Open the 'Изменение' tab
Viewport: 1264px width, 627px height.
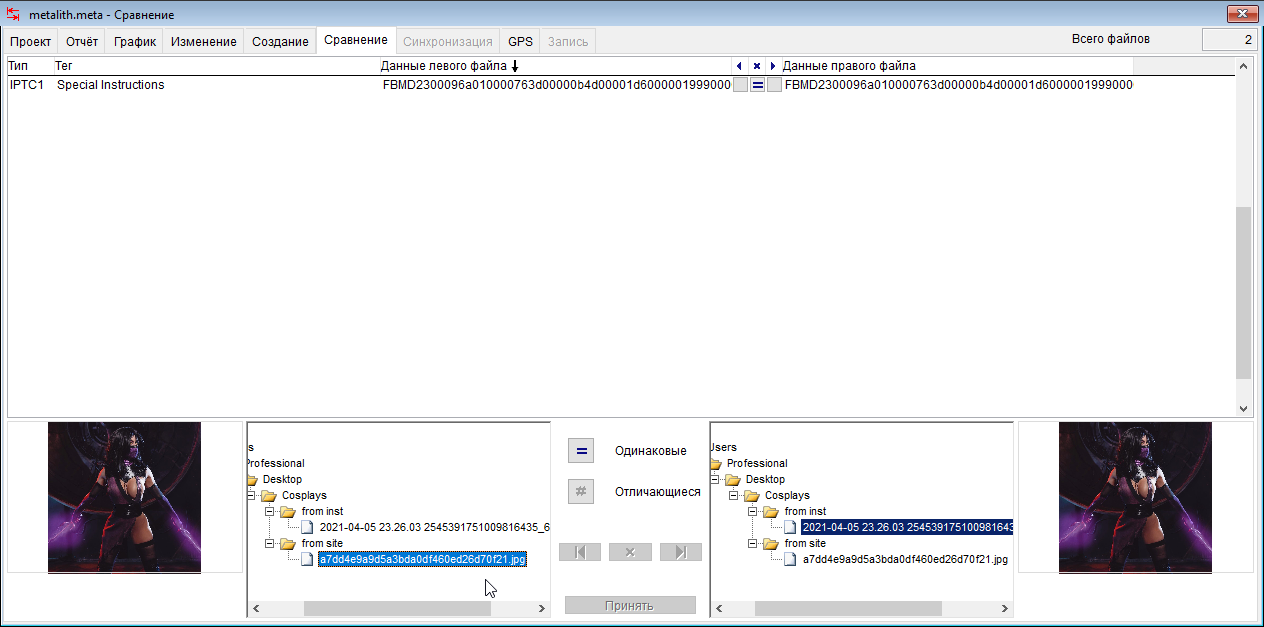[x=203, y=42]
